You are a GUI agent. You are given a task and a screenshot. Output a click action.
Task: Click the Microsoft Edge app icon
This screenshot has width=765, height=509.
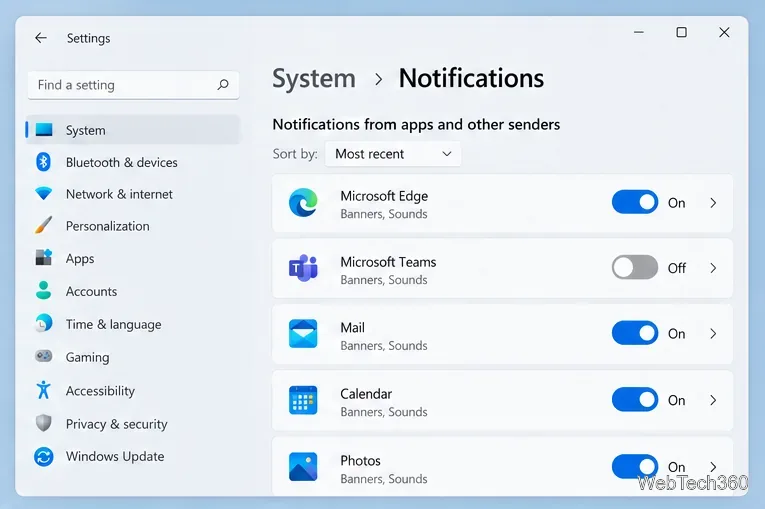[x=303, y=203]
